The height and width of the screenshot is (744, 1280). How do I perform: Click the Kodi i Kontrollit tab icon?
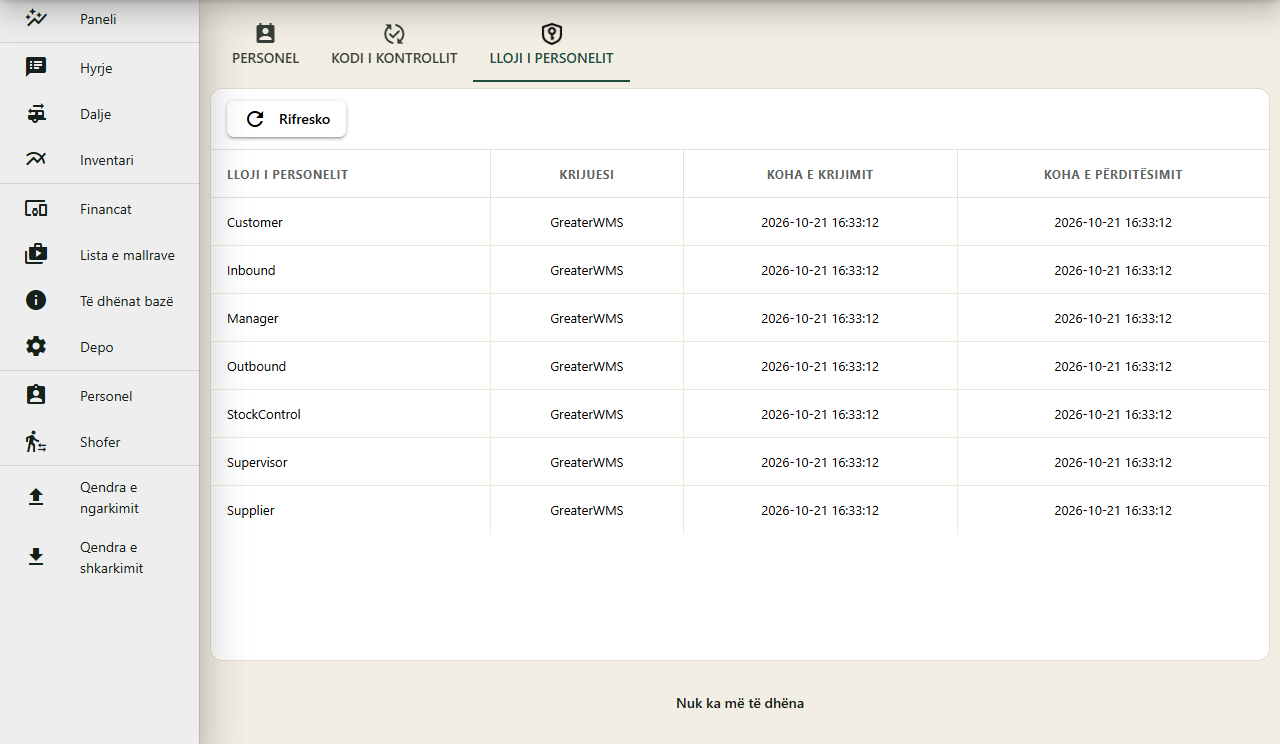(394, 34)
